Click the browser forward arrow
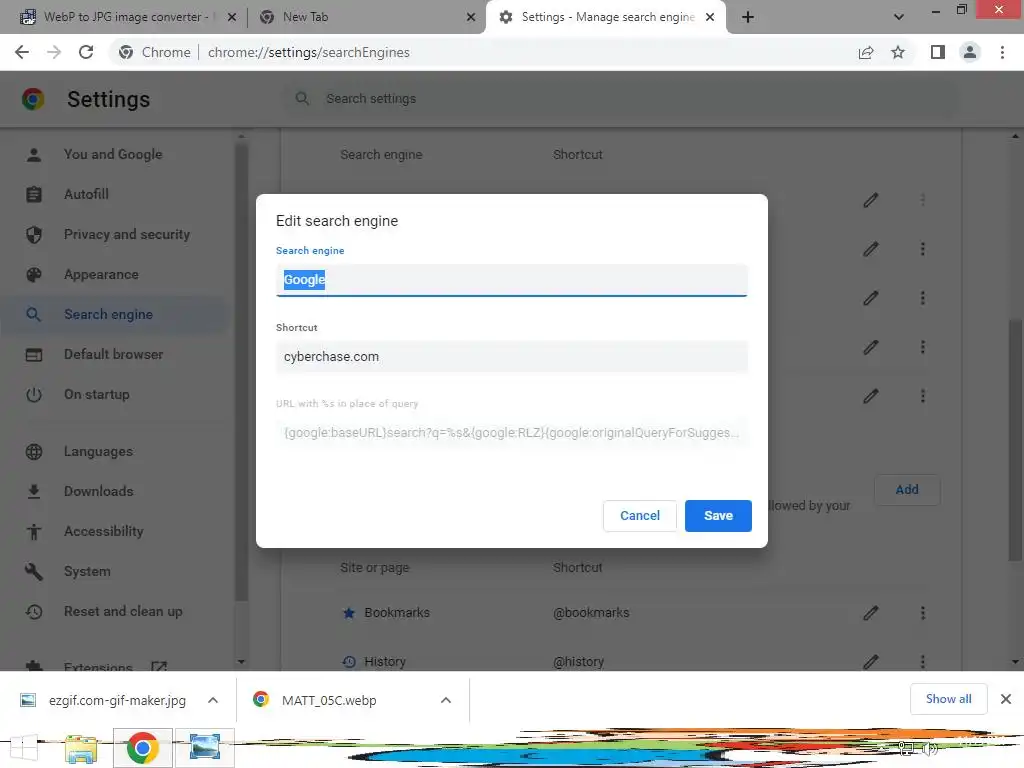 54,52
